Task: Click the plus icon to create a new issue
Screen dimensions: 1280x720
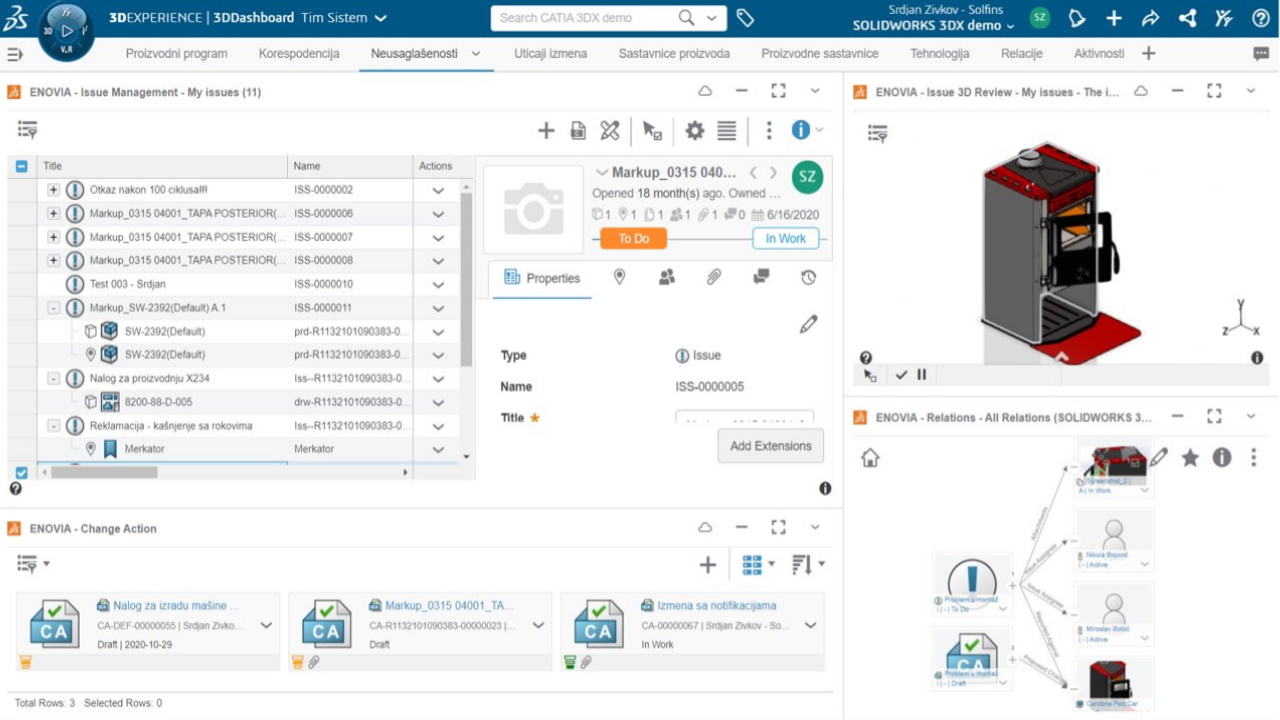Action: tap(546, 130)
